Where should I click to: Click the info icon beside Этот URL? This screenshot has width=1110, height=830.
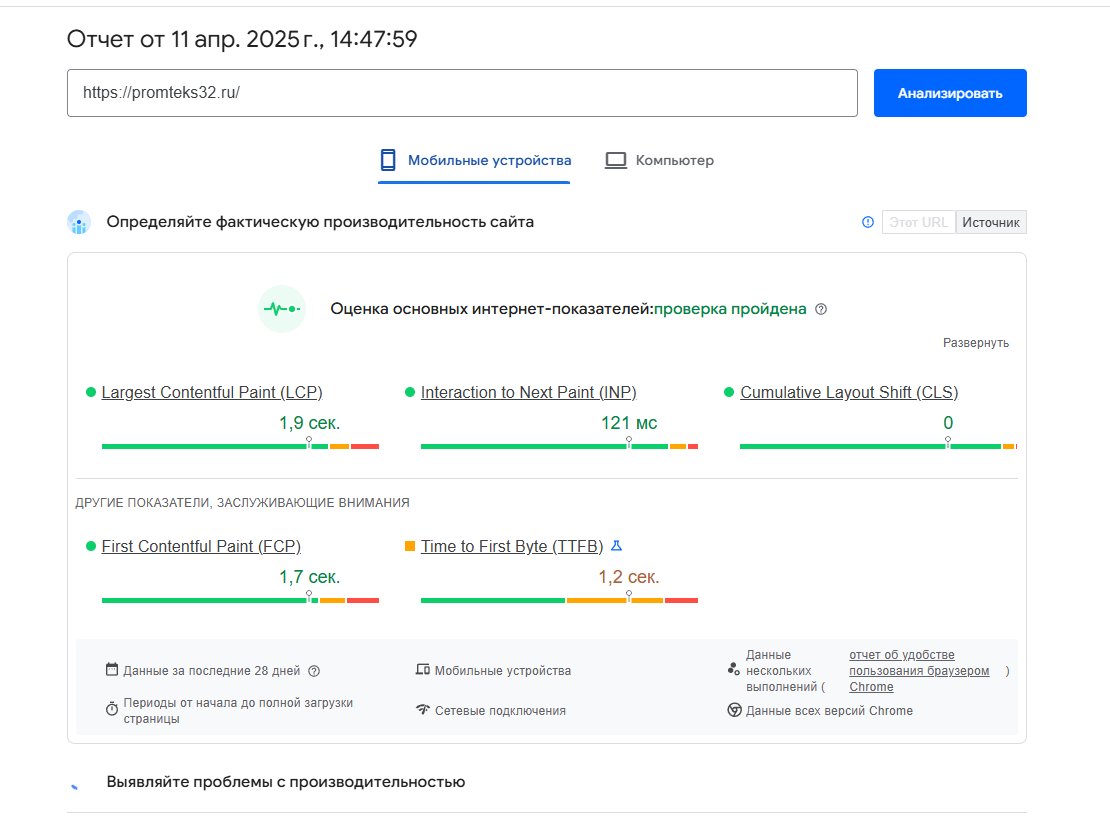pos(868,222)
